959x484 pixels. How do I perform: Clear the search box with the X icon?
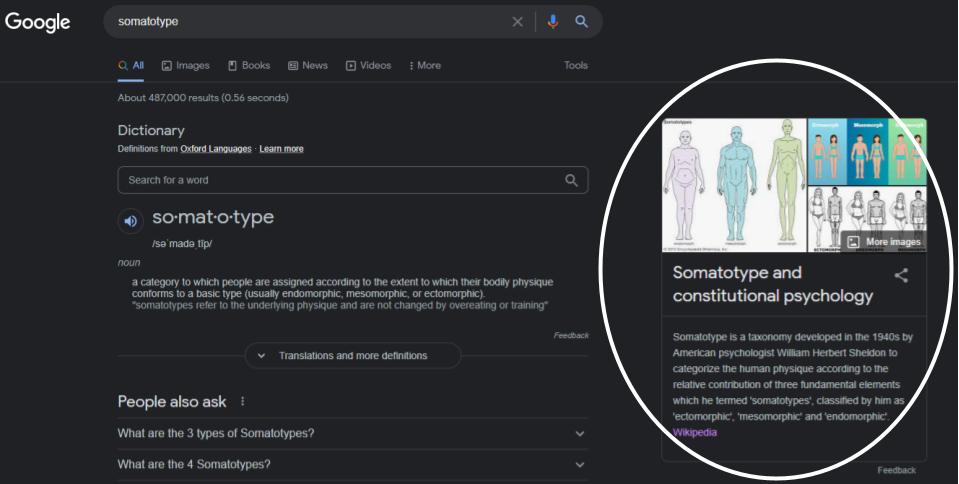click(x=517, y=22)
